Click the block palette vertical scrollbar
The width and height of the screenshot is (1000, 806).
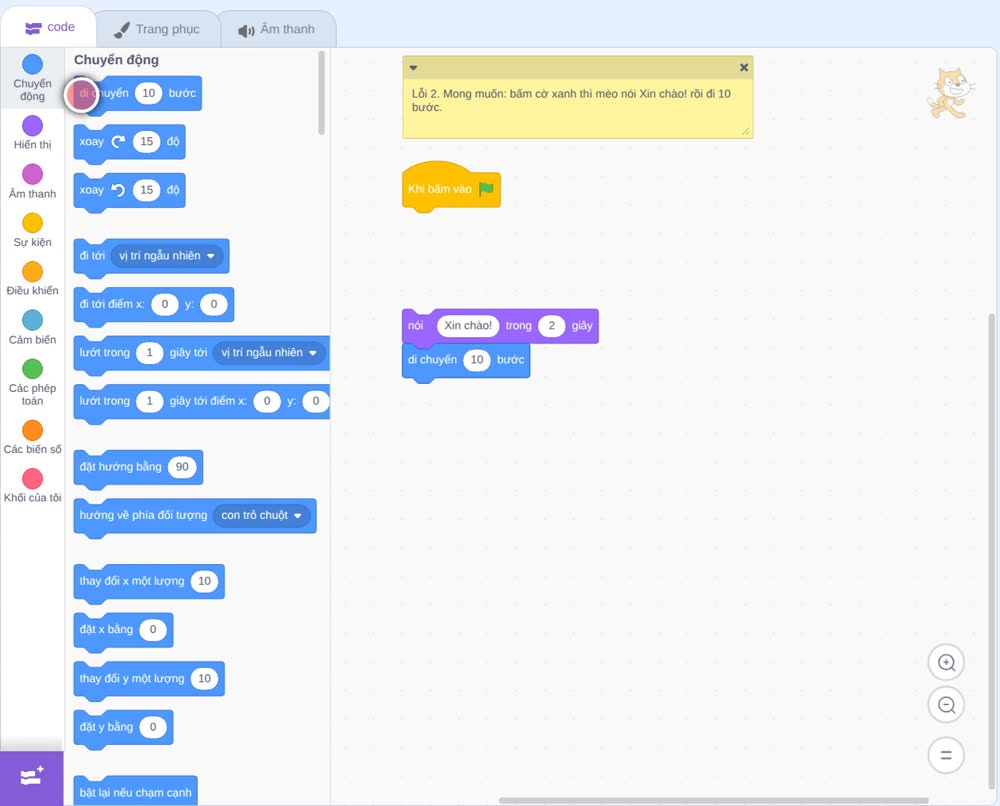(x=321, y=93)
